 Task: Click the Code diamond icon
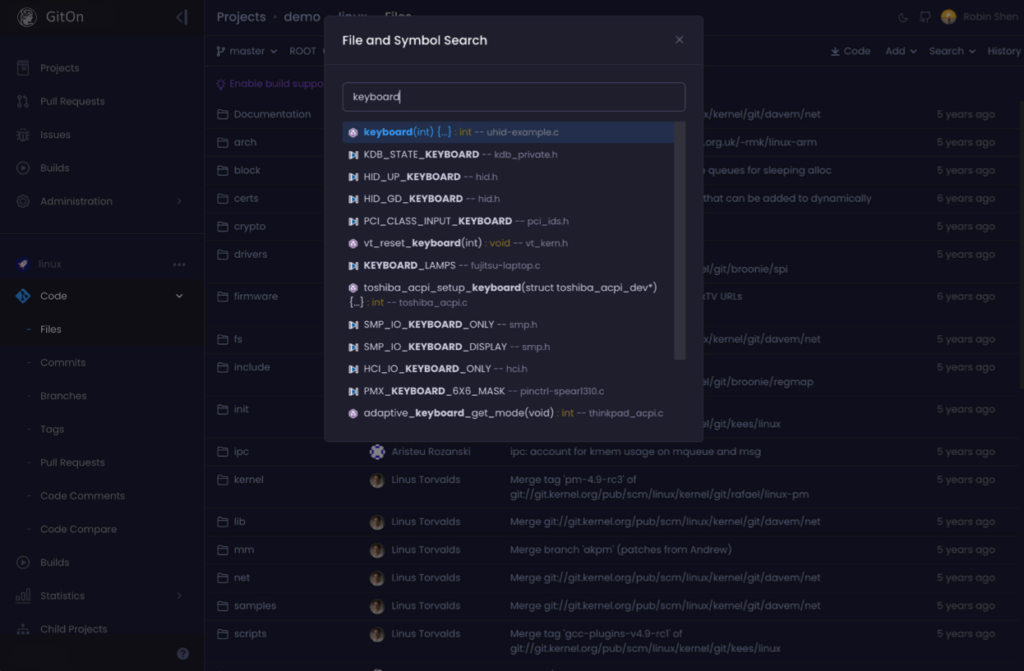tap(23, 296)
